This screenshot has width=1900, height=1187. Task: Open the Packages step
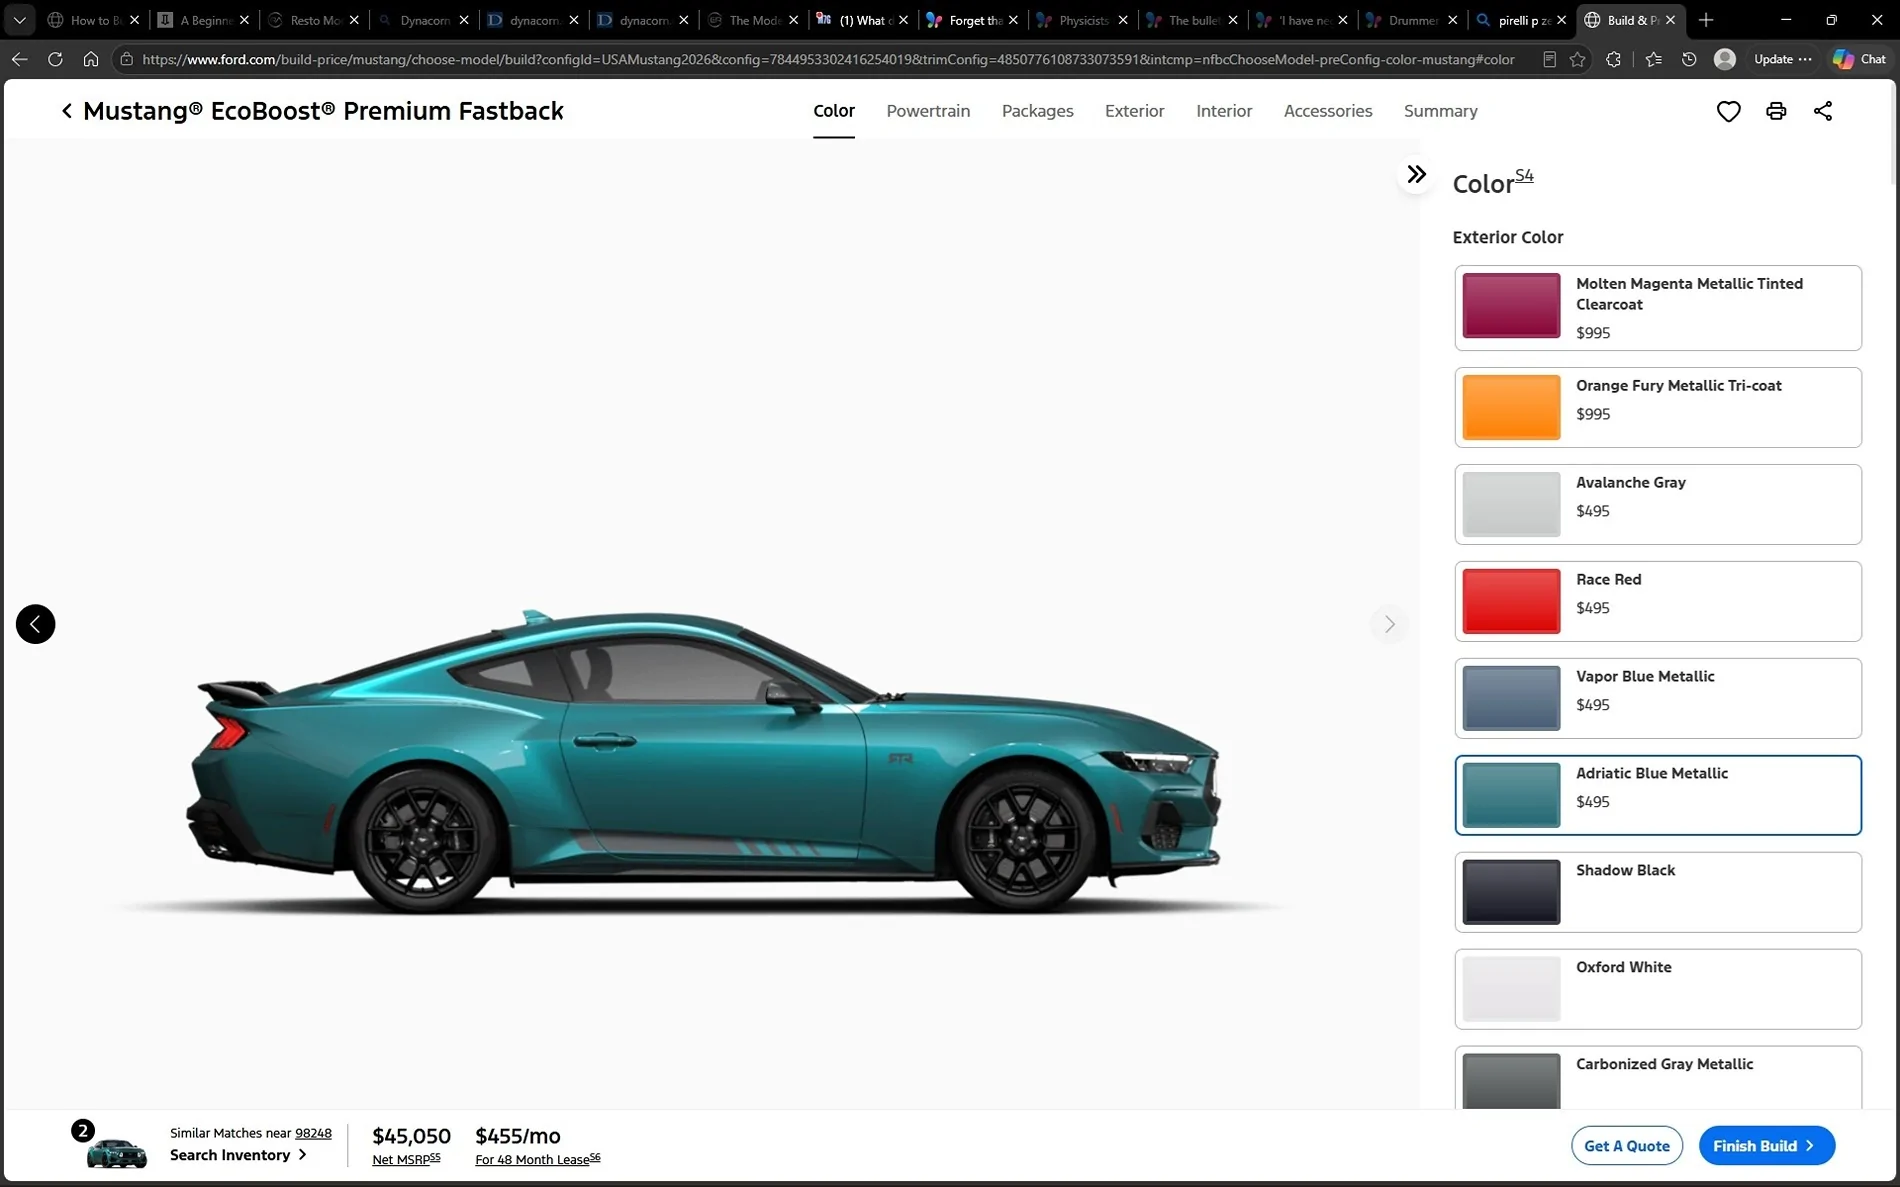coord(1037,111)
